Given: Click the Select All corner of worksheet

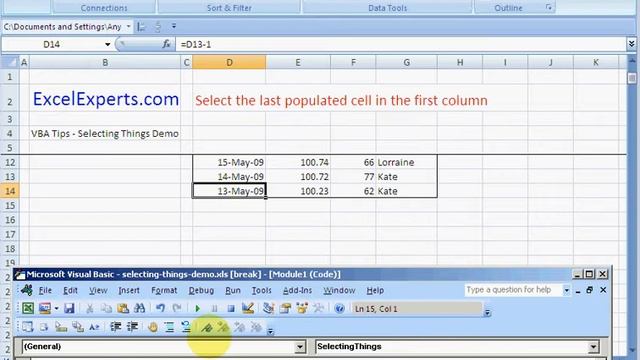Looking at the screenshot, I should (x=10, y=62).
